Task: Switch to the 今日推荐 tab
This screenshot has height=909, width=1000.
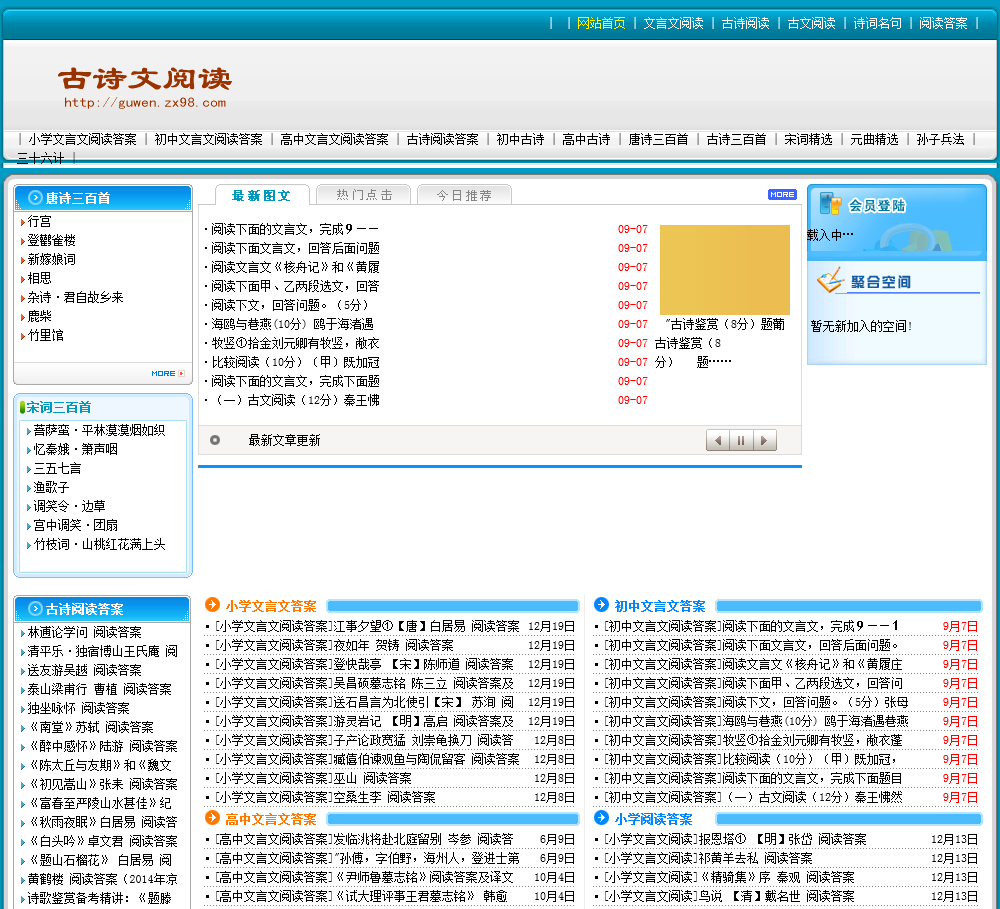Action: 464,195
